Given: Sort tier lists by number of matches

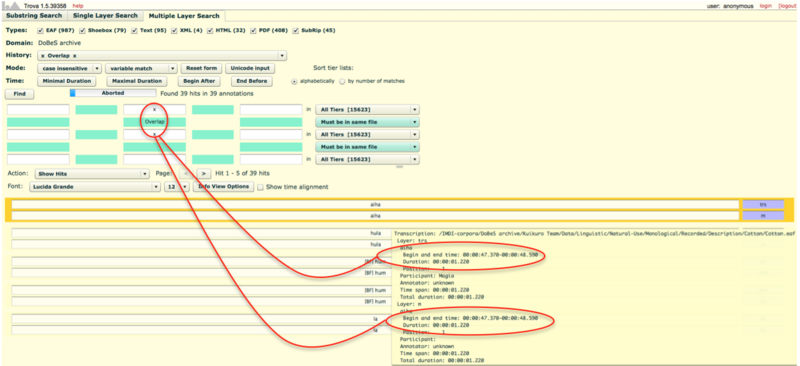Looking at the screenshot, I should (342, 81).
